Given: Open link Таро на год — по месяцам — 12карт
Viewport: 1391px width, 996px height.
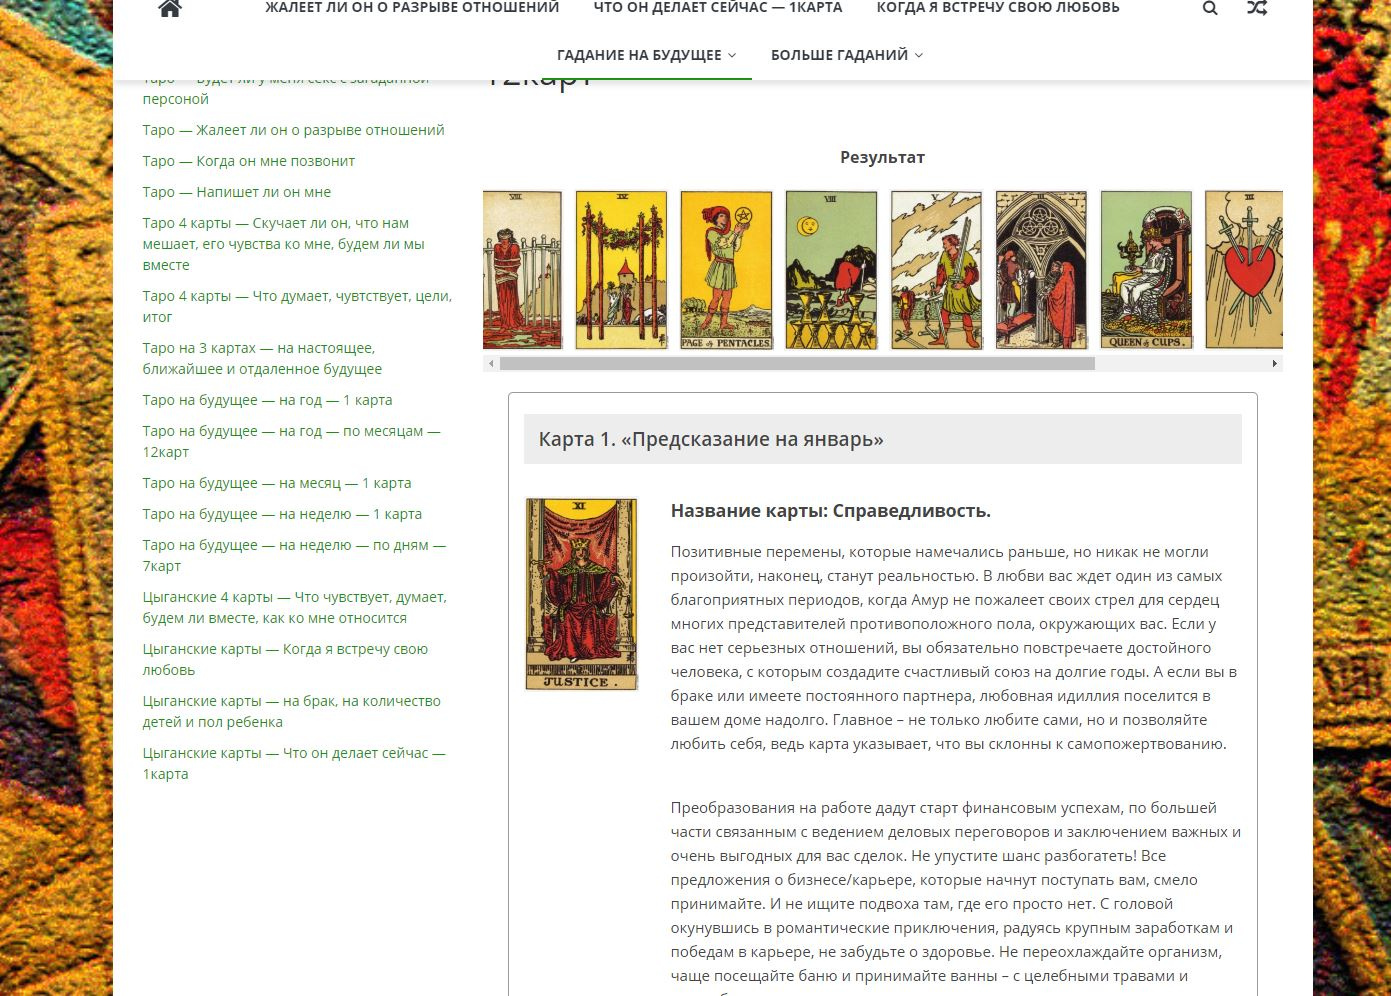Looking at the screenshot, I should point(291,441).
